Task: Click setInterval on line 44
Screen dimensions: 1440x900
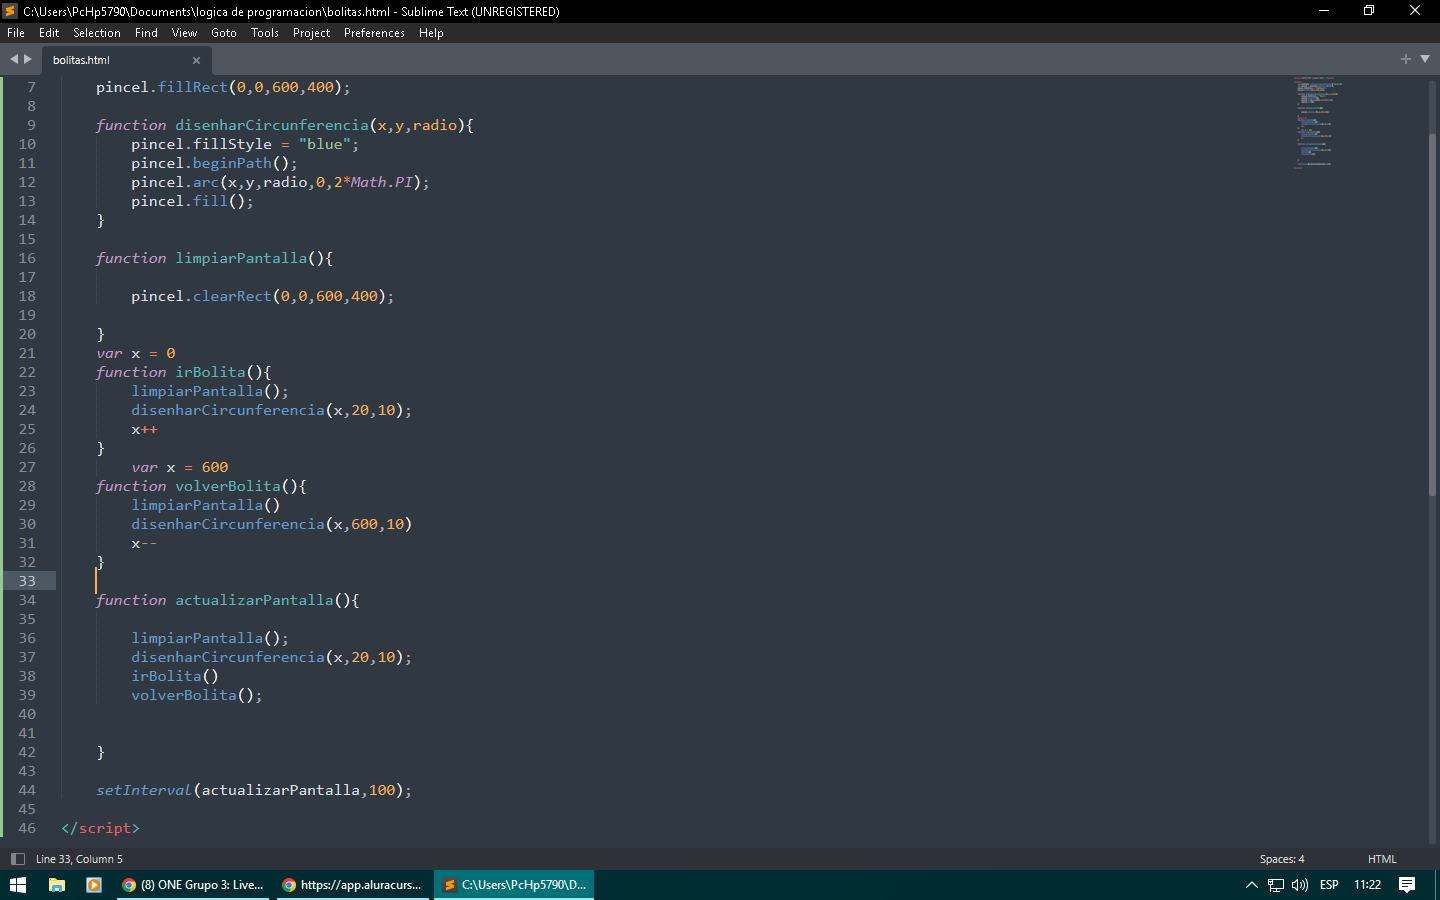Action: tap(143, 790)
